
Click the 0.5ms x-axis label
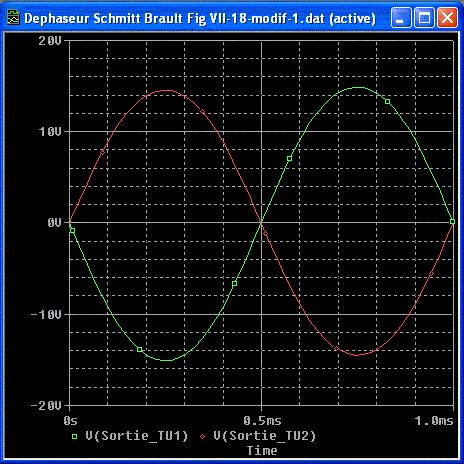[262, 421]
